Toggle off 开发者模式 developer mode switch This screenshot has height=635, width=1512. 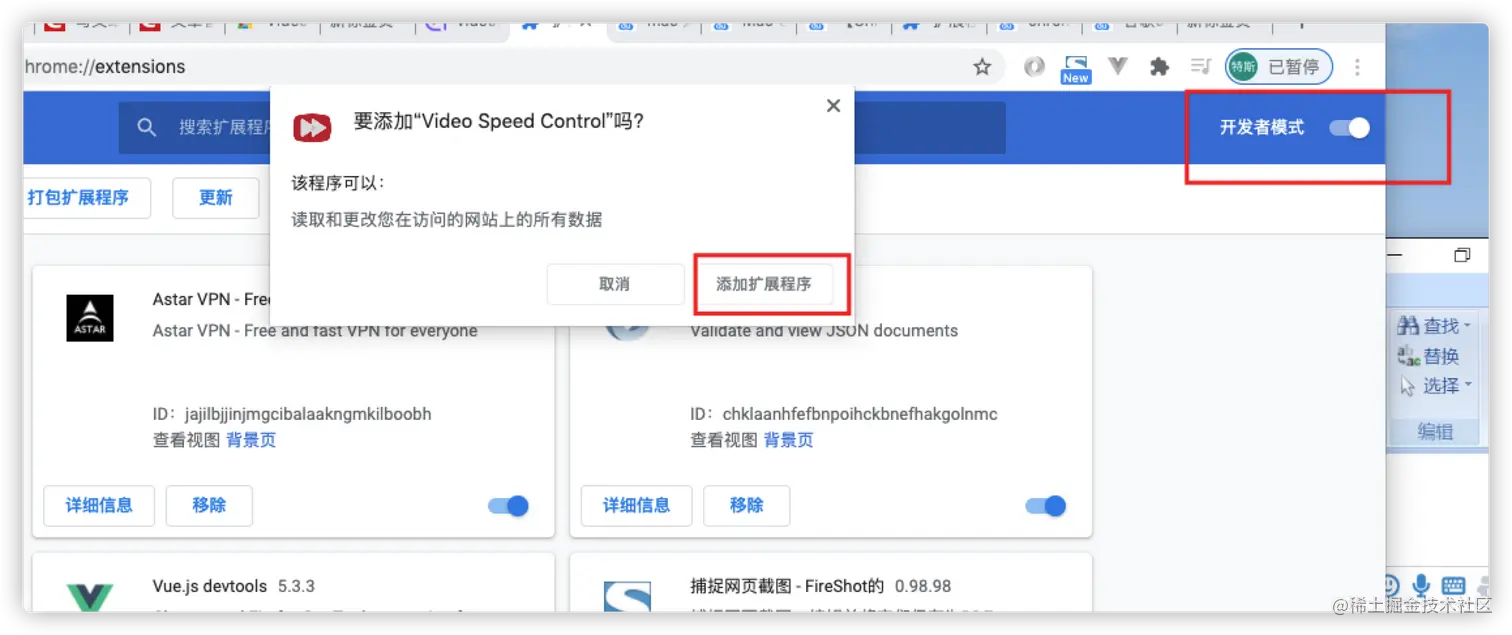(x=1350, y=127)
